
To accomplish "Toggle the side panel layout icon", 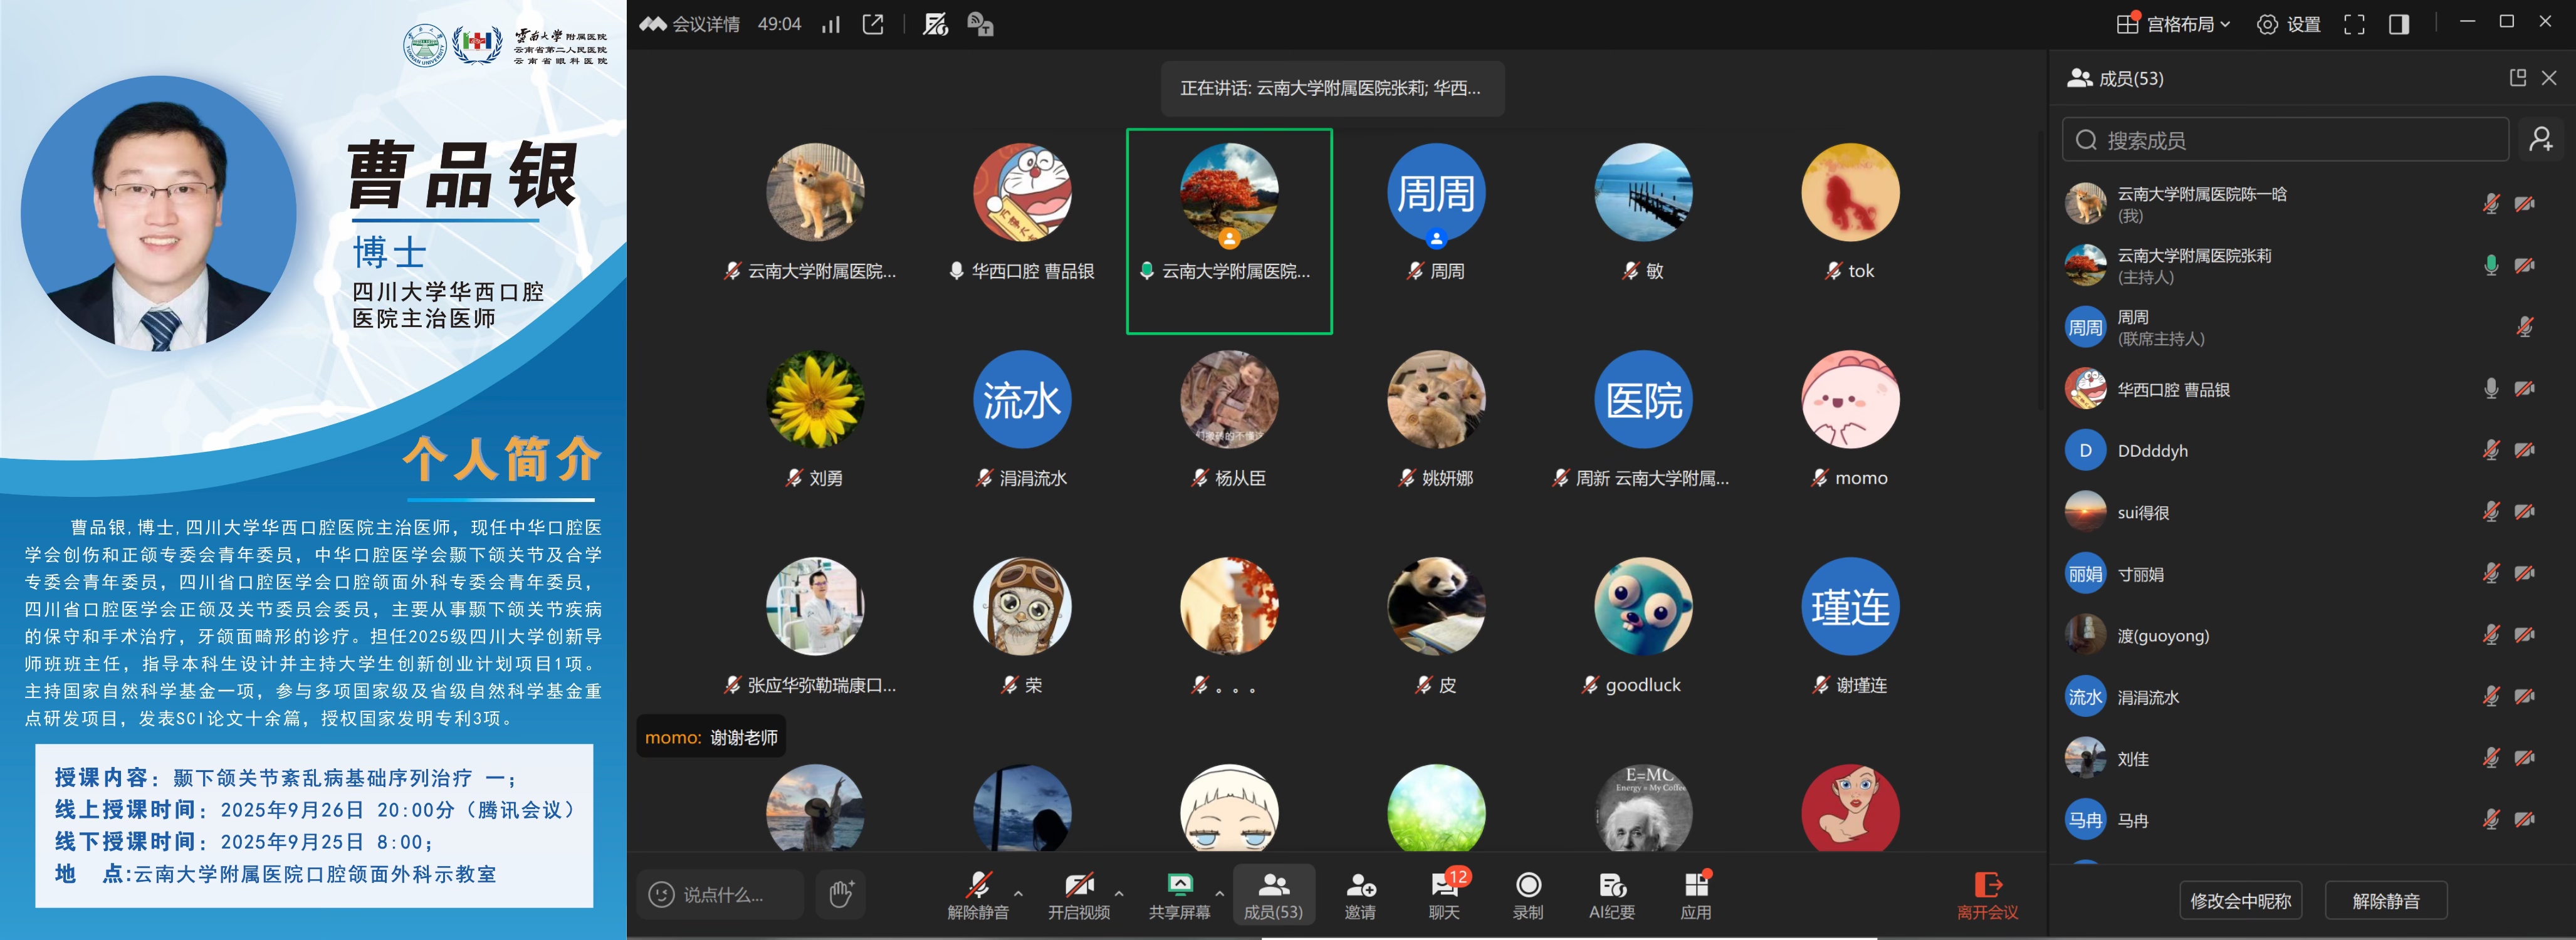I will point(2398,24).
